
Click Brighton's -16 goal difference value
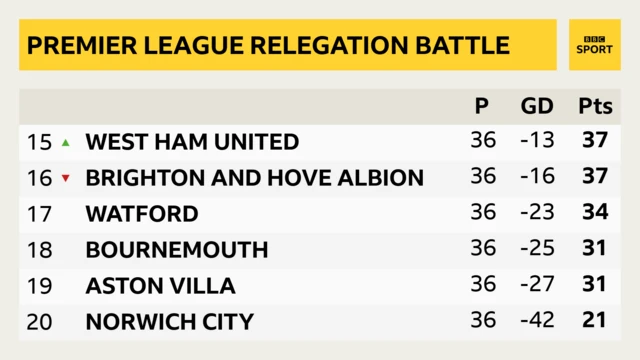(538, 176)
